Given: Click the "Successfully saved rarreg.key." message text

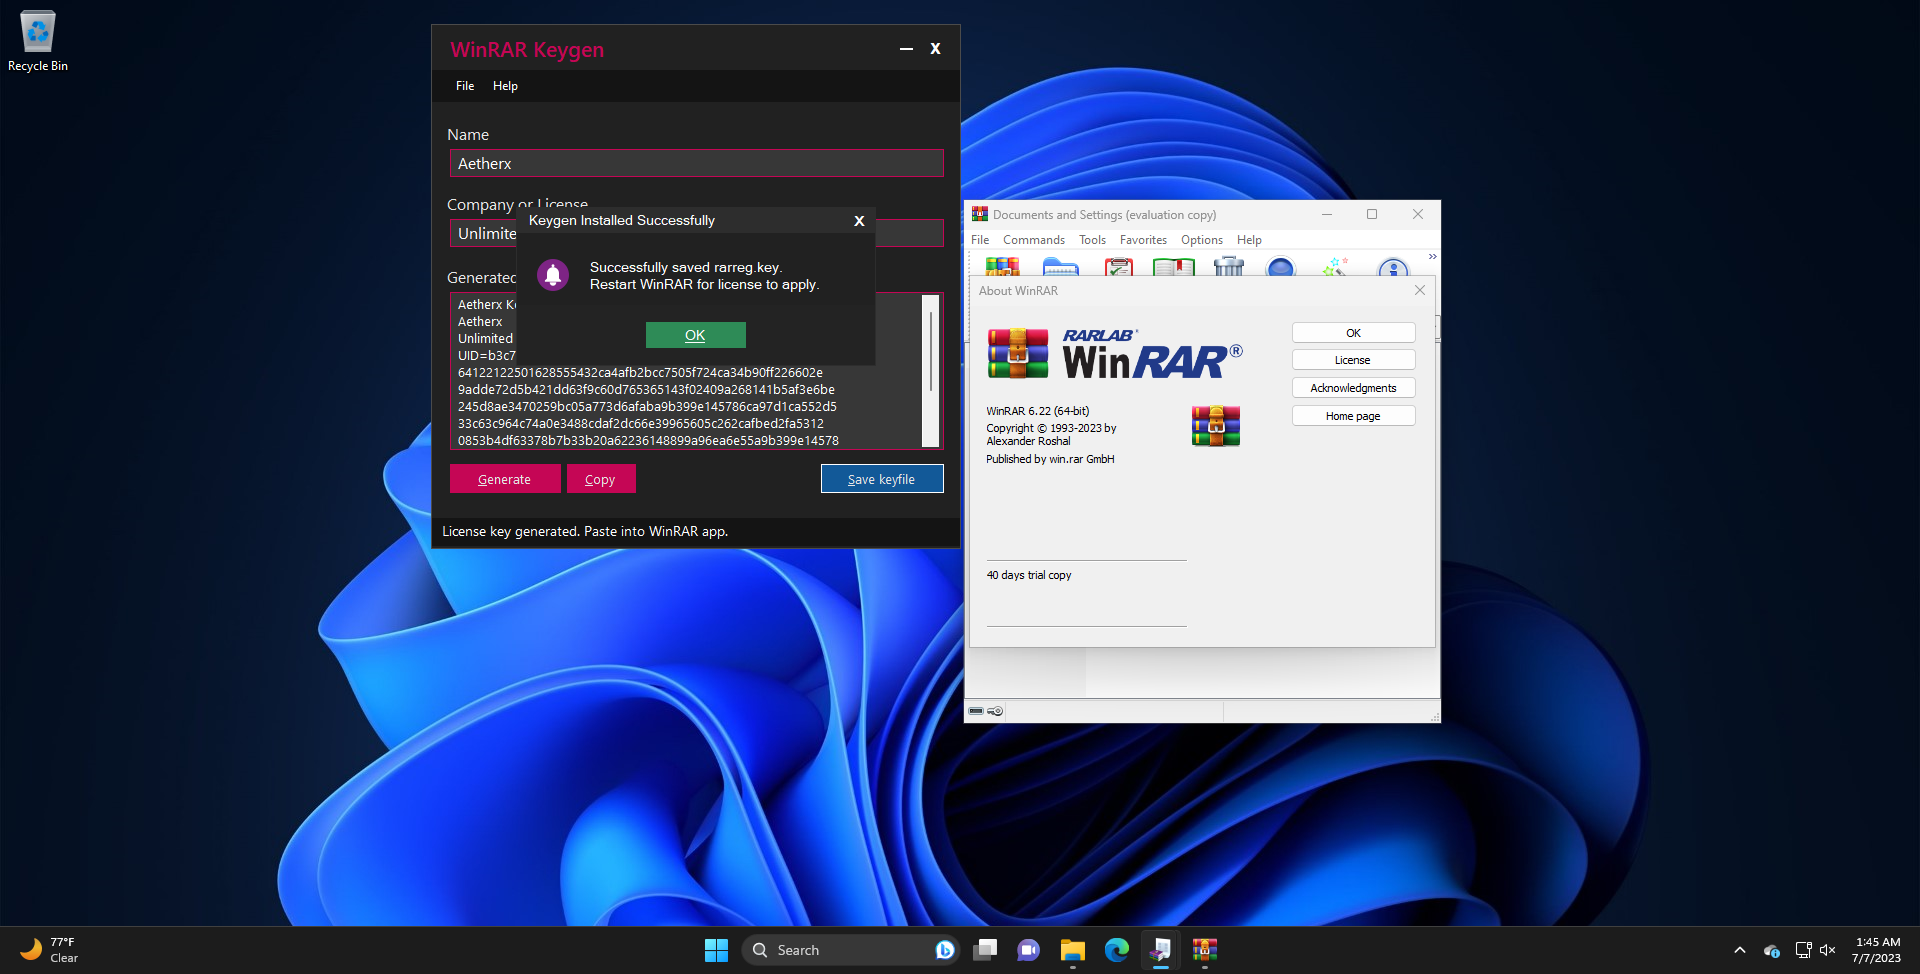Looking at the screenshot, I should [x=686, y=267].
